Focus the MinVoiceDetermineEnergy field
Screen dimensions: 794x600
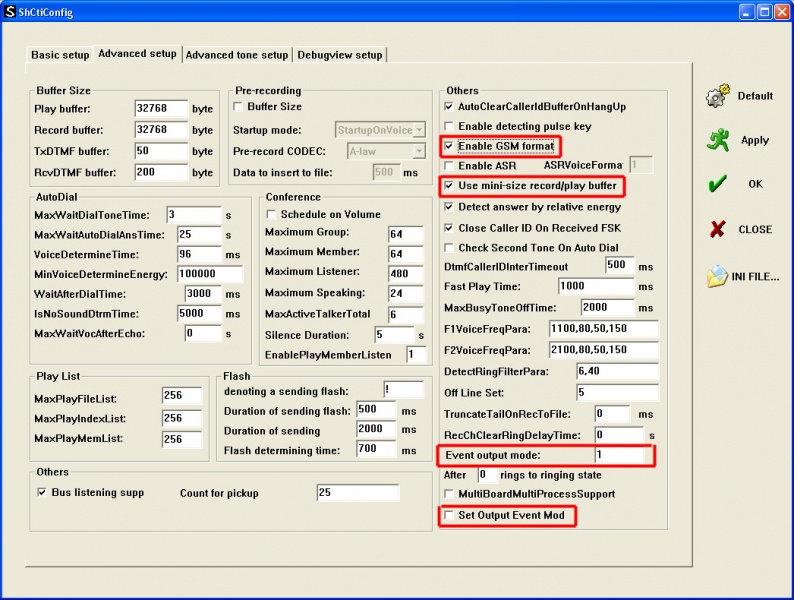pos(210,274)
